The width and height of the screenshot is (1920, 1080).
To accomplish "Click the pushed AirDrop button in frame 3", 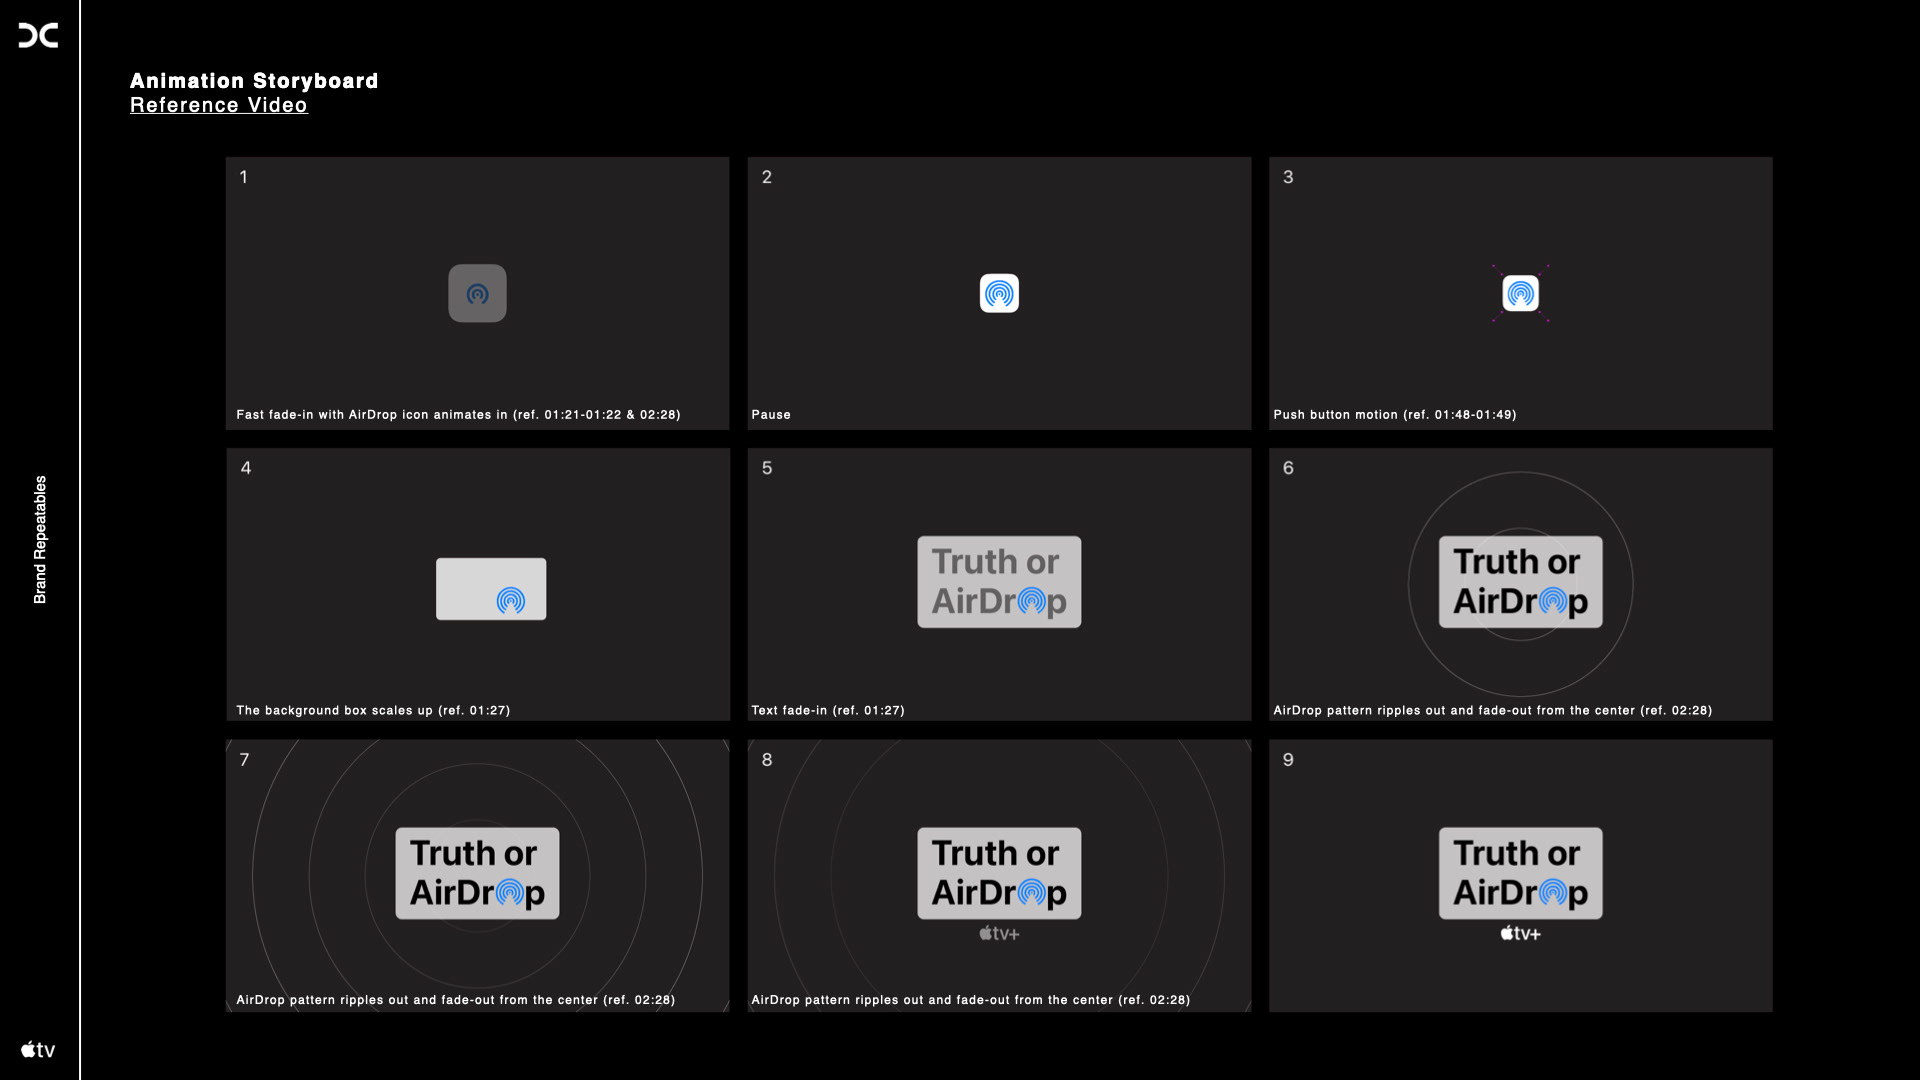I will coord(1520,293).
